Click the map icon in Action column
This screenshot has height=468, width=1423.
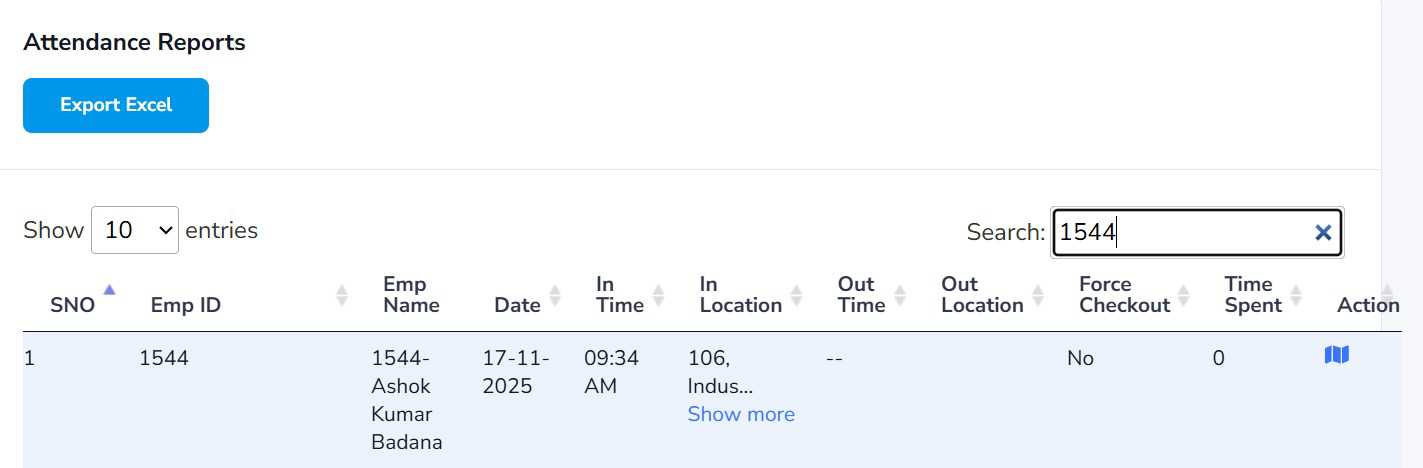[x=1336, y=355]
